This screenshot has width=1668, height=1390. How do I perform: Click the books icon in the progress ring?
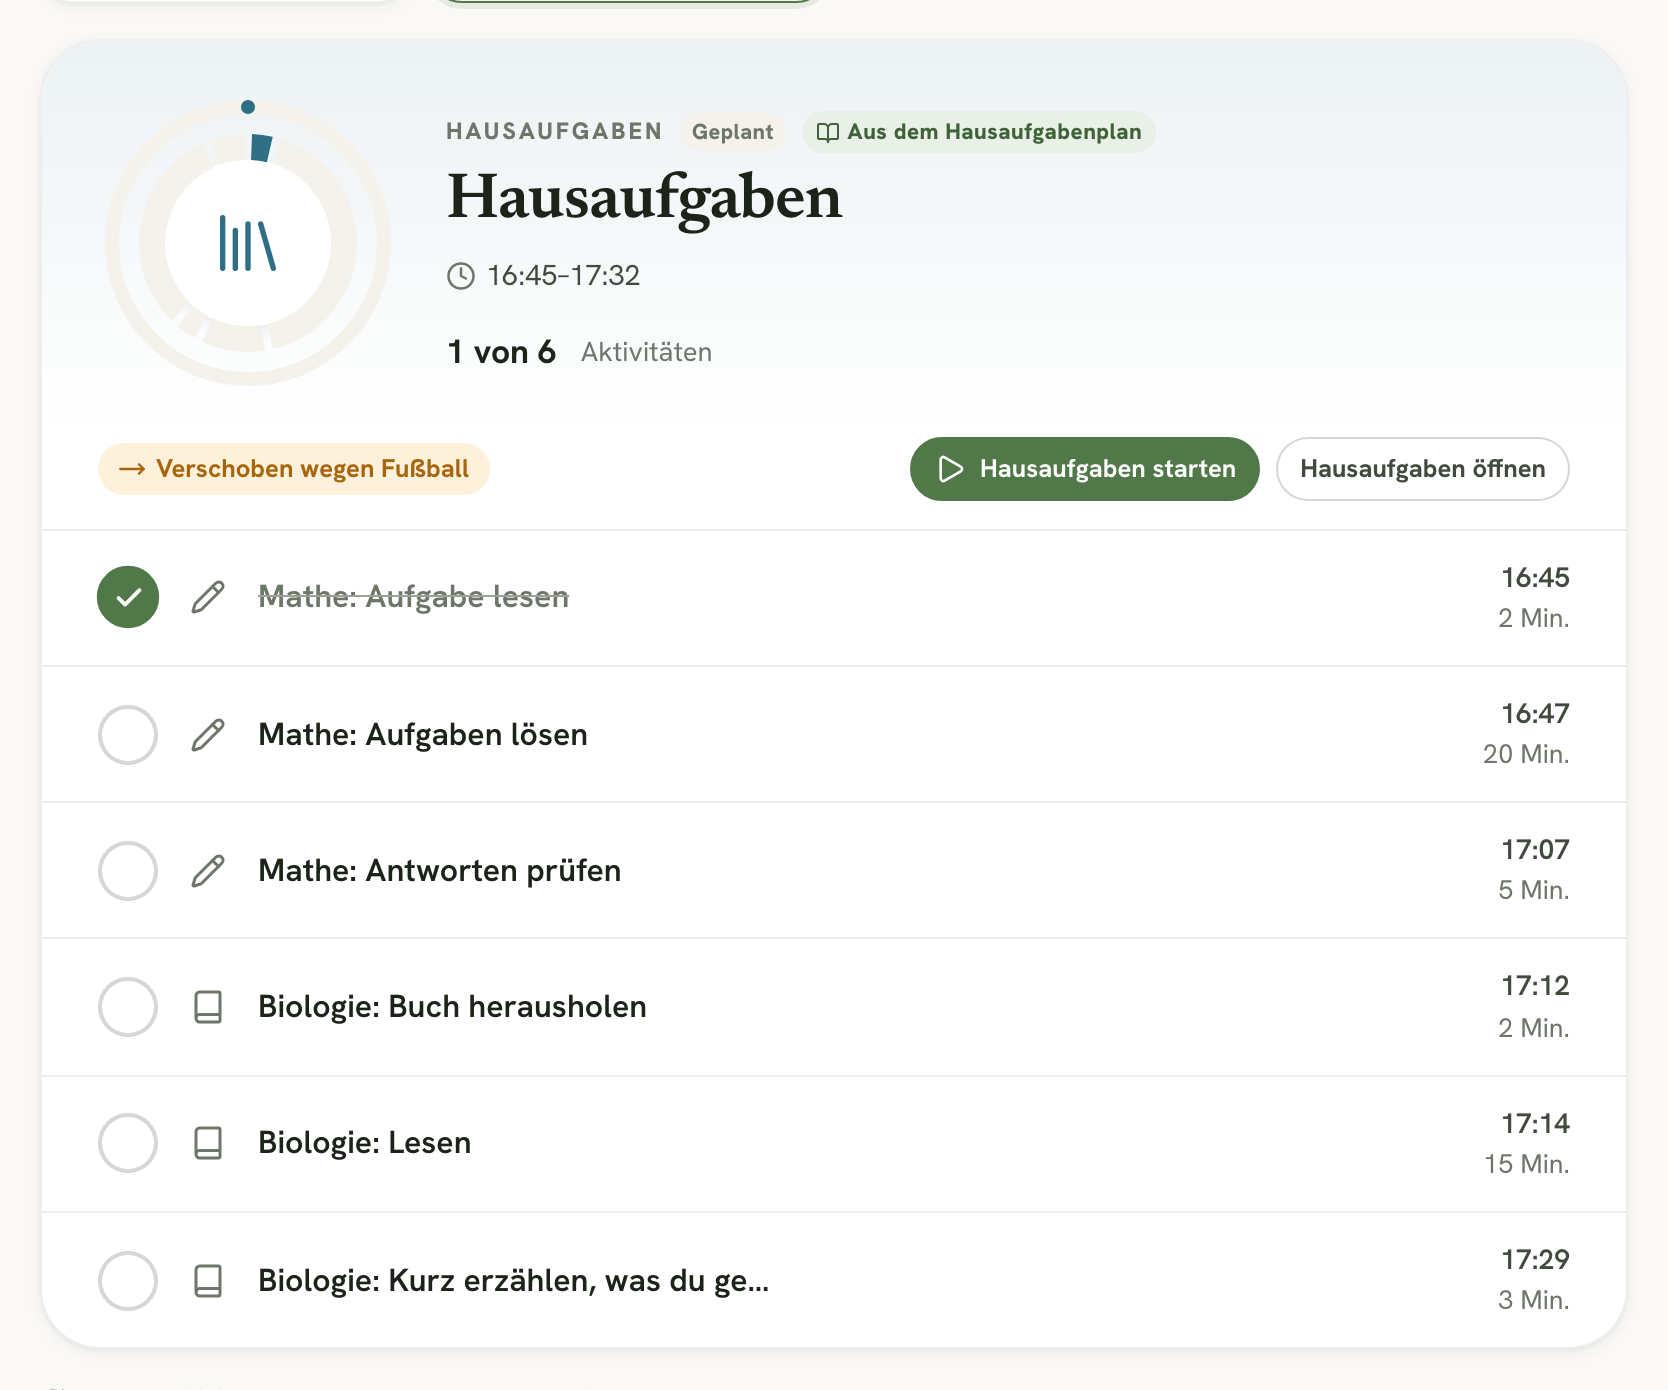tap(247, 244)
